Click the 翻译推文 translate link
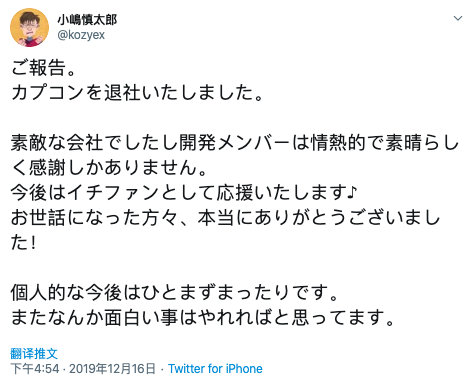 34,353
